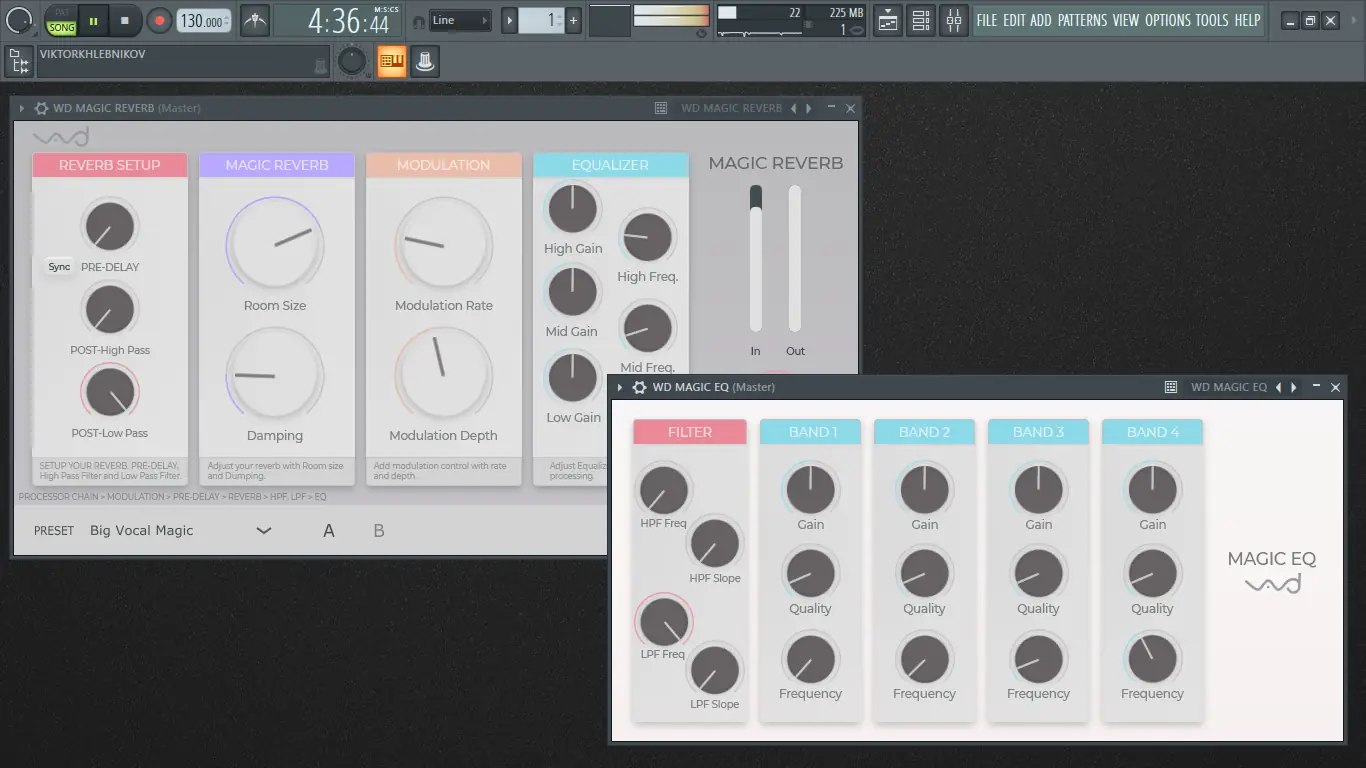Click the Room Size knob
This screenshot has width=1366, height=768.
pyautogui.click(x=275, y=244)
